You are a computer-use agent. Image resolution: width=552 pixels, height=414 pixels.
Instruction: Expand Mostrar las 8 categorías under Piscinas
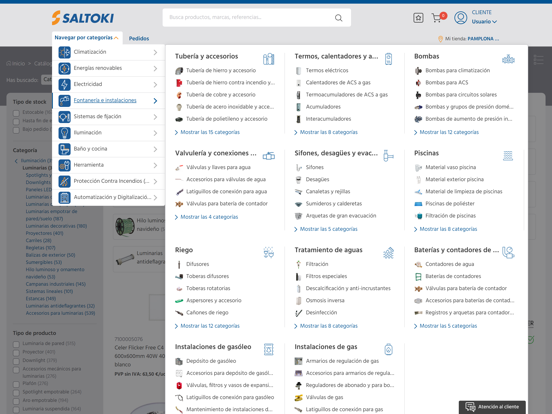point(446,229)
